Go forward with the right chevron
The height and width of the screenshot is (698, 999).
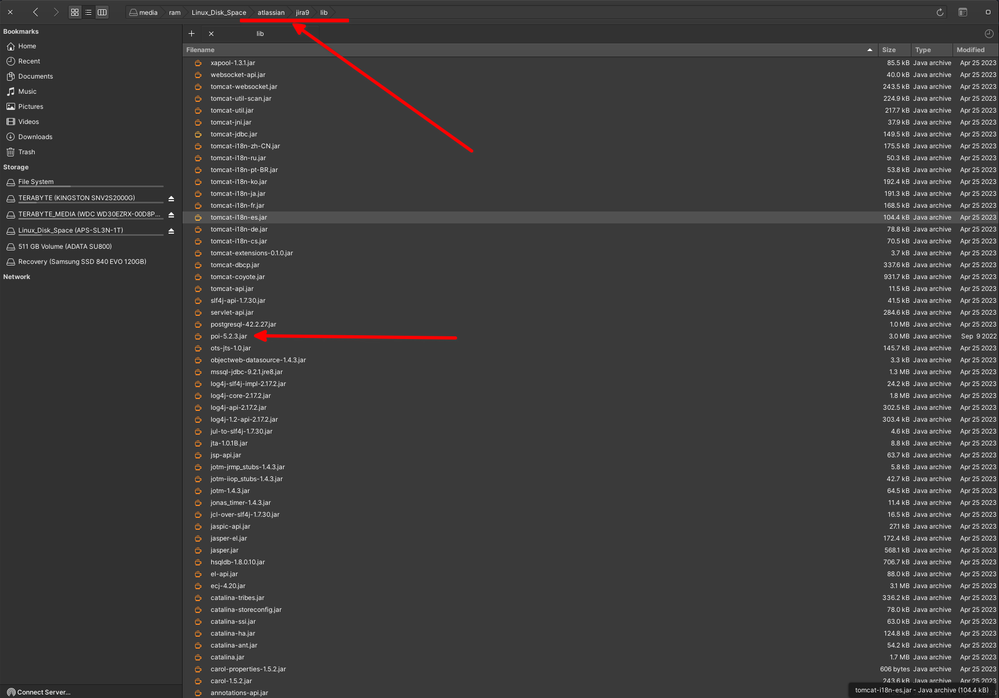pos(55,12)
